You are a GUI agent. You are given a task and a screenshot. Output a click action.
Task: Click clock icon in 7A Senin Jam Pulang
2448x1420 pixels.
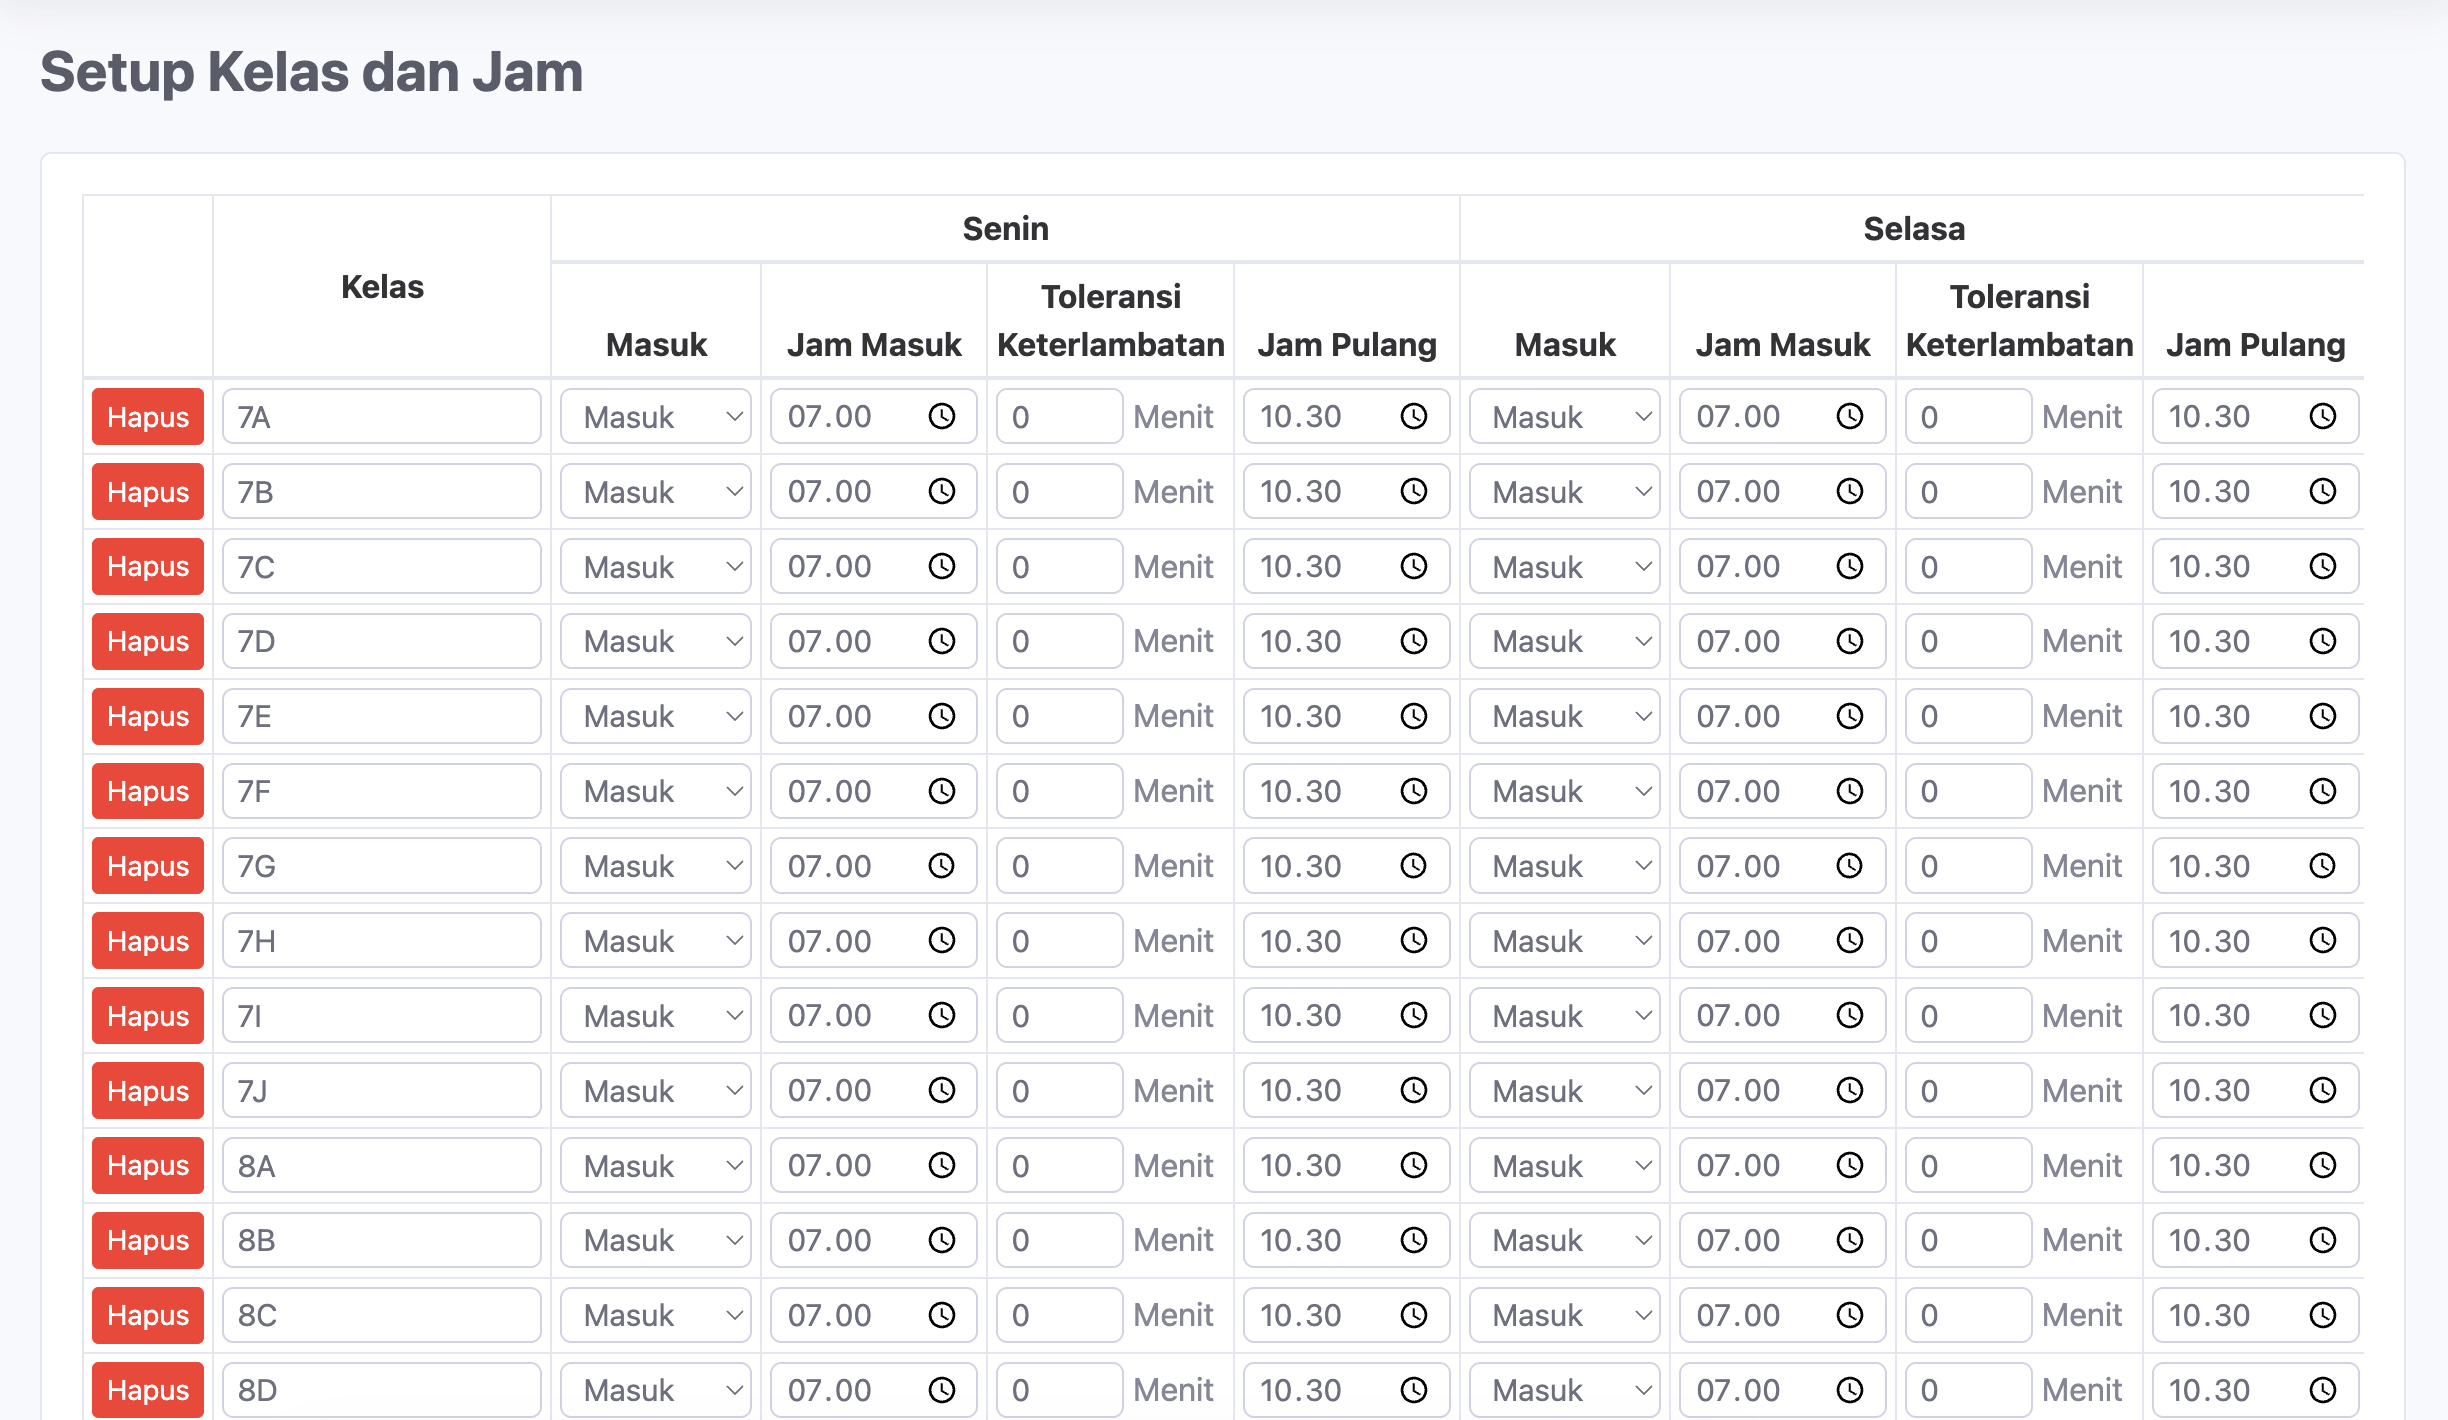(x=1414, y=416)
